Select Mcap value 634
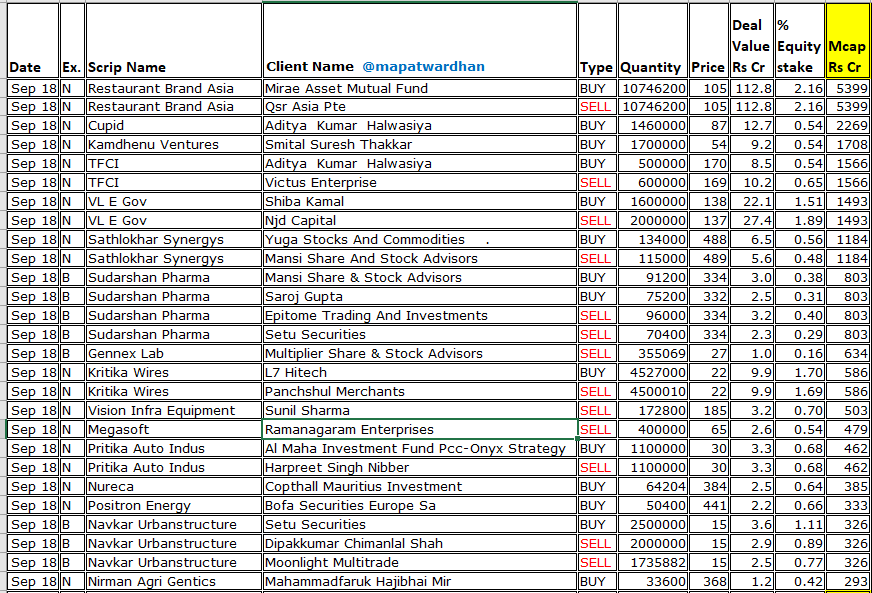 click(847, 354)
